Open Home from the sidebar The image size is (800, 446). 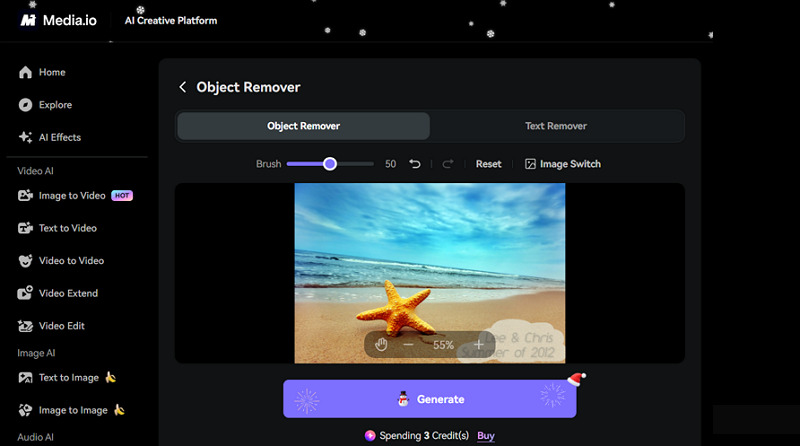pos(52,73)
